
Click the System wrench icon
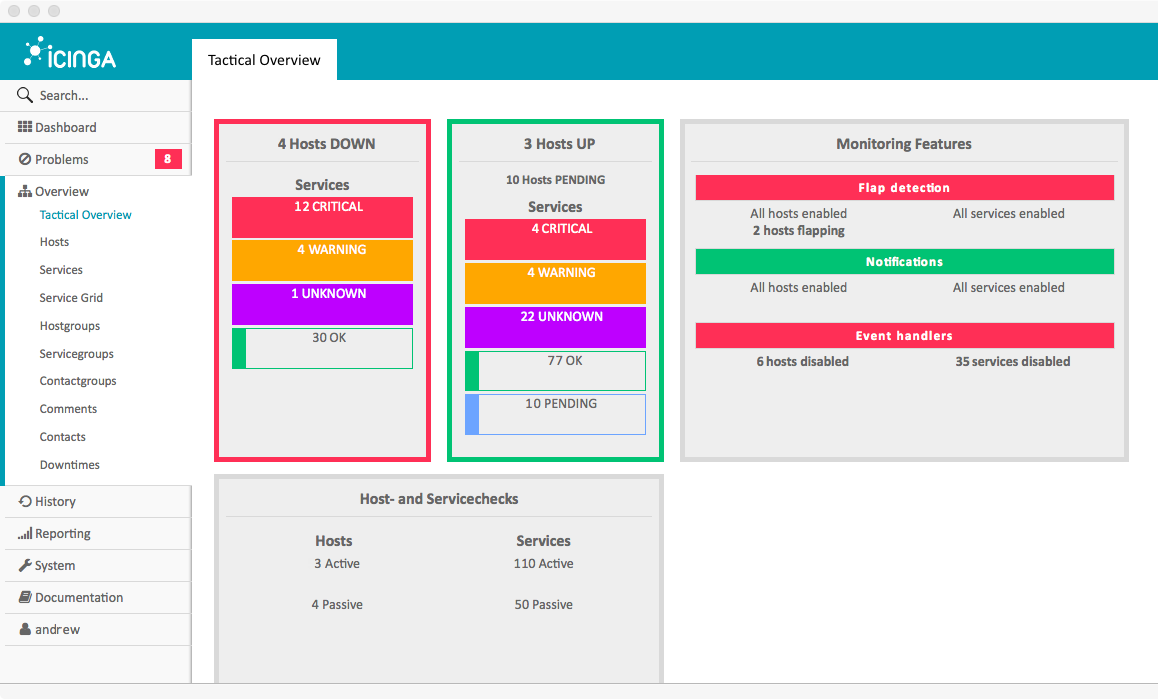(x=25, y=565)
